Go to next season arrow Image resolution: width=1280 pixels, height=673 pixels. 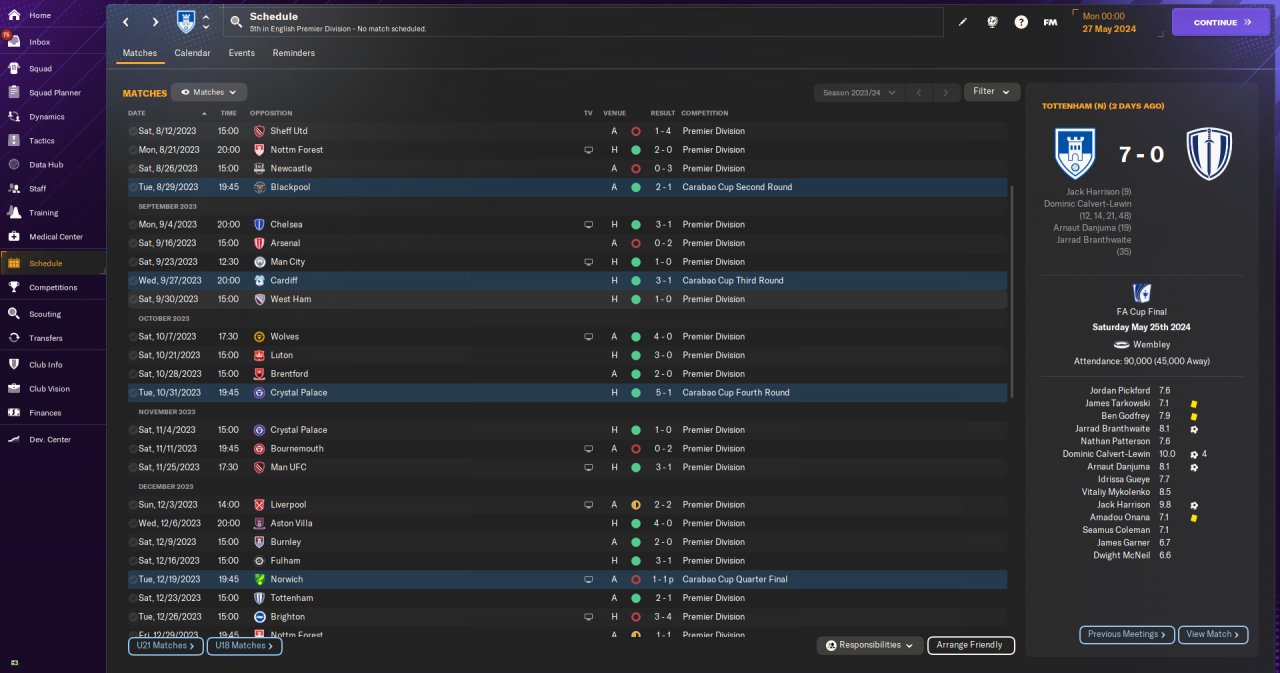point(946,93)
